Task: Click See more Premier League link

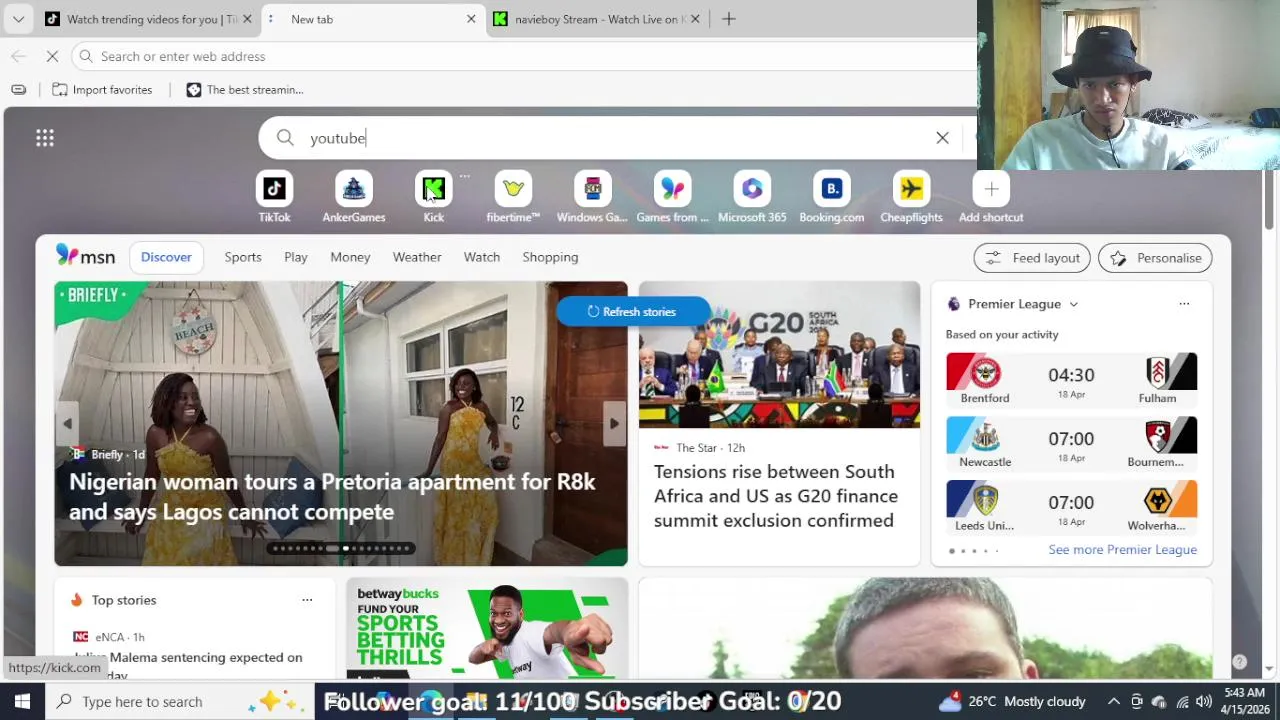Action: pos(1122,550)
